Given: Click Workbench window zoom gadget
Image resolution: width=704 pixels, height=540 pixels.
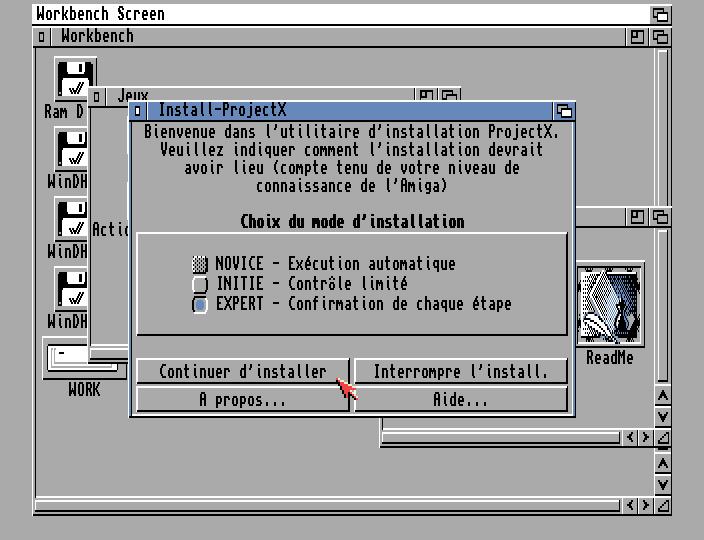Looking at the screenshot, I should click(x=637, y=37).
